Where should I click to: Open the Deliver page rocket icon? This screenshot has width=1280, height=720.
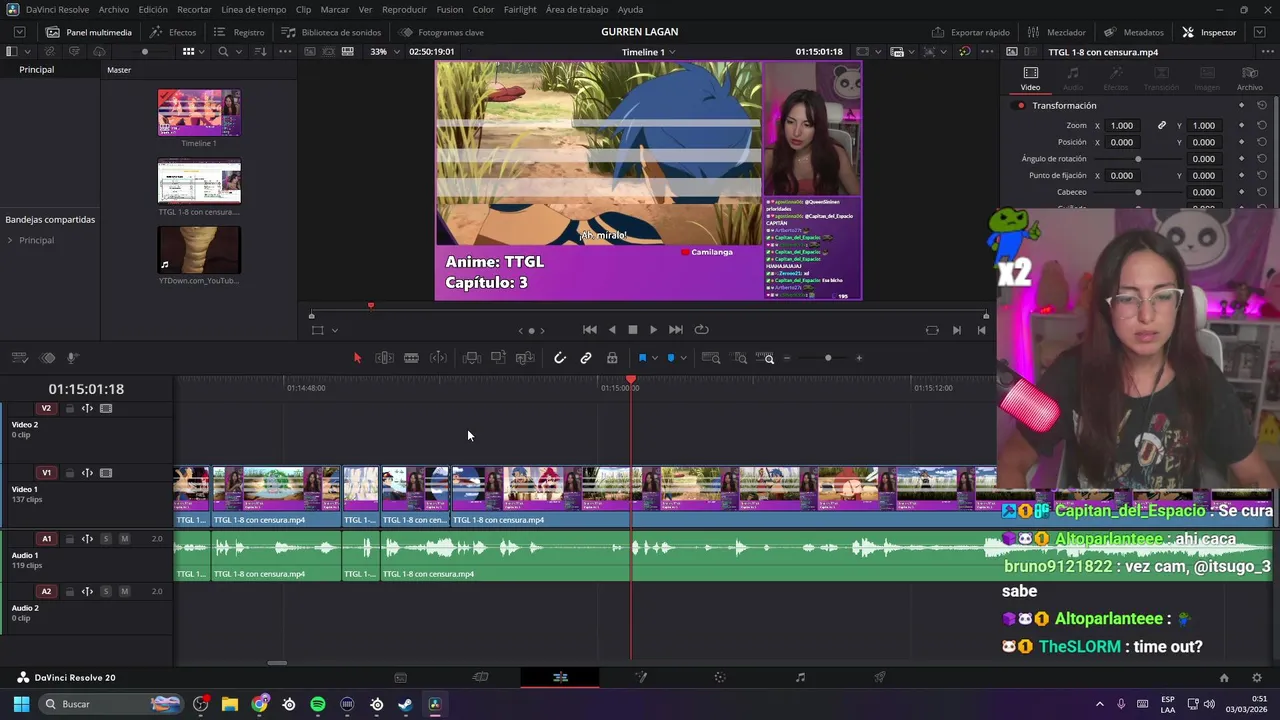pyautogui.click(x=880, y=677)
